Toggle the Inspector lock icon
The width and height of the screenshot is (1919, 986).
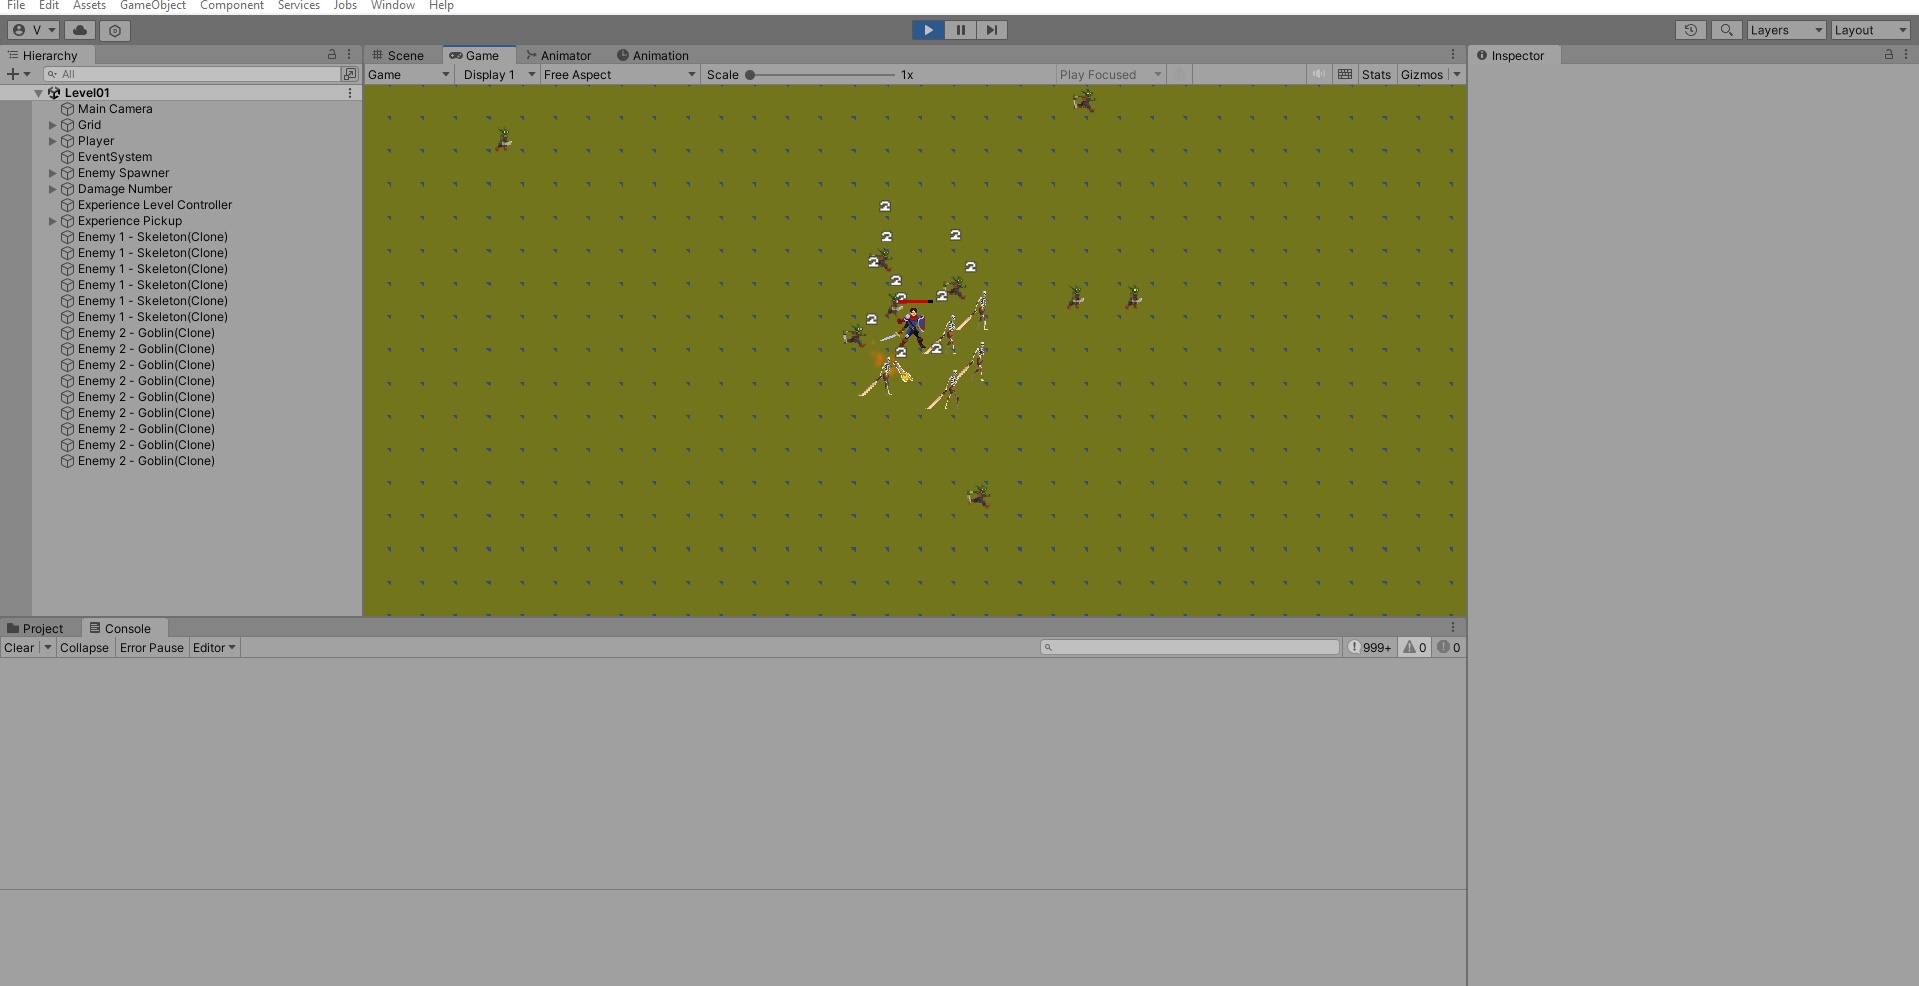coord(1888,55)
